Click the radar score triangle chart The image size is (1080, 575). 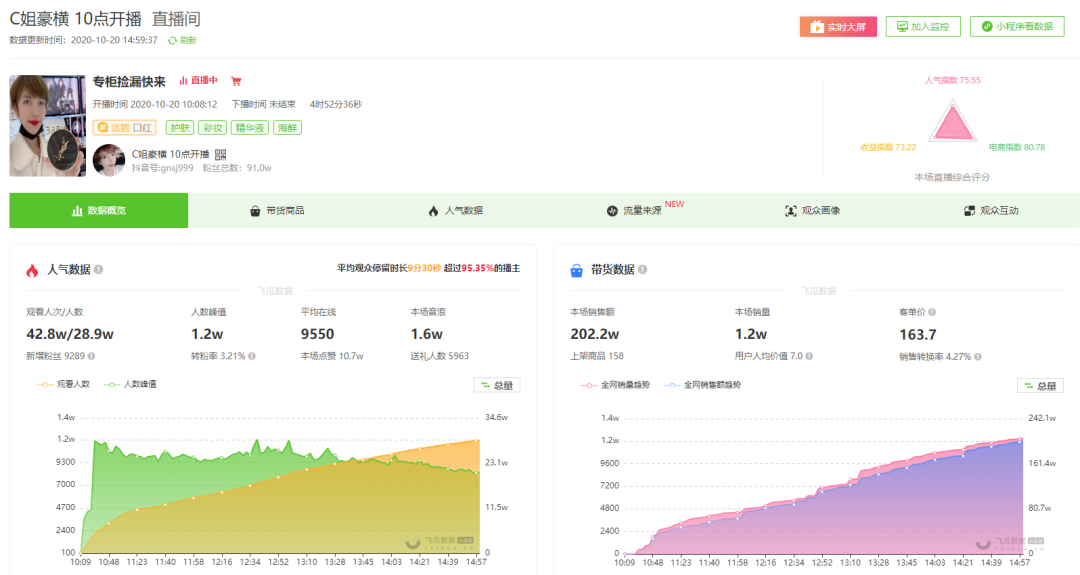[x=953, y=123]
